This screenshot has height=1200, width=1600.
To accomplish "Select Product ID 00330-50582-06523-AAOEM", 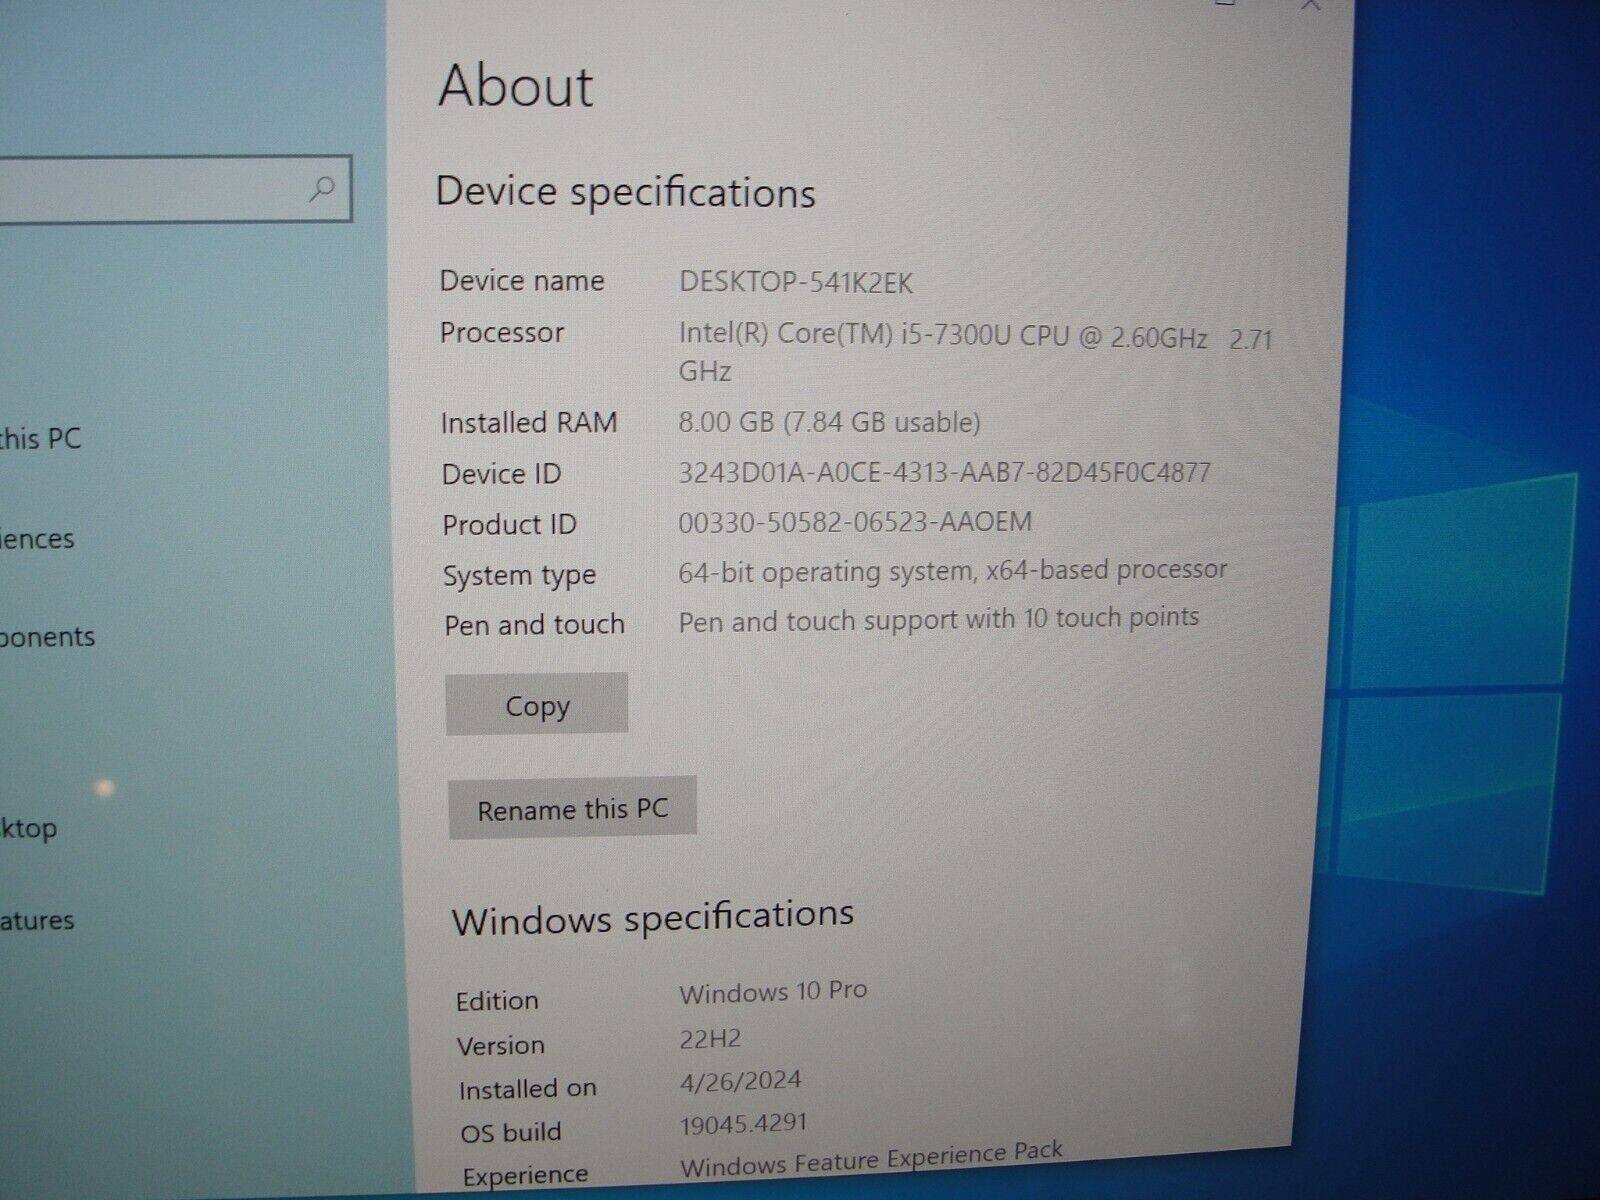I will point(855,521).
